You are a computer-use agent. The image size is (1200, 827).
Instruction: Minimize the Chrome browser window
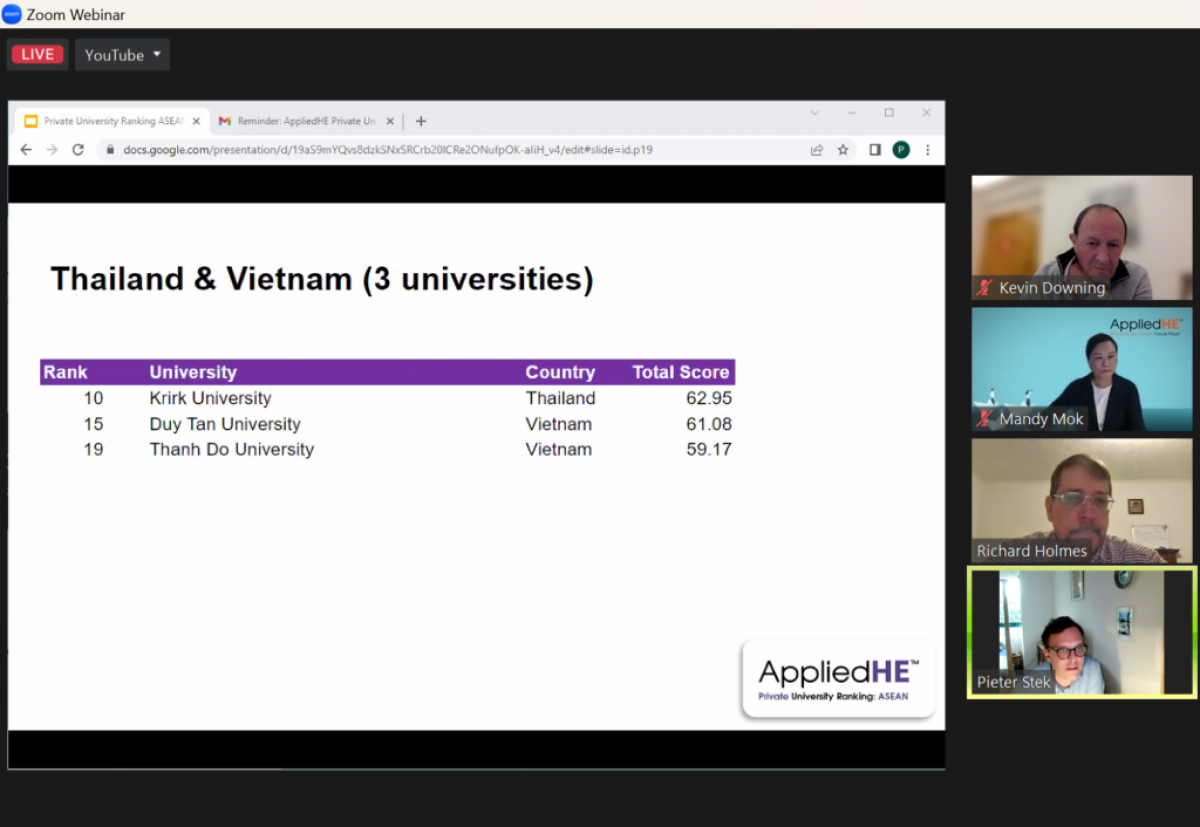[x=851, y=113]
